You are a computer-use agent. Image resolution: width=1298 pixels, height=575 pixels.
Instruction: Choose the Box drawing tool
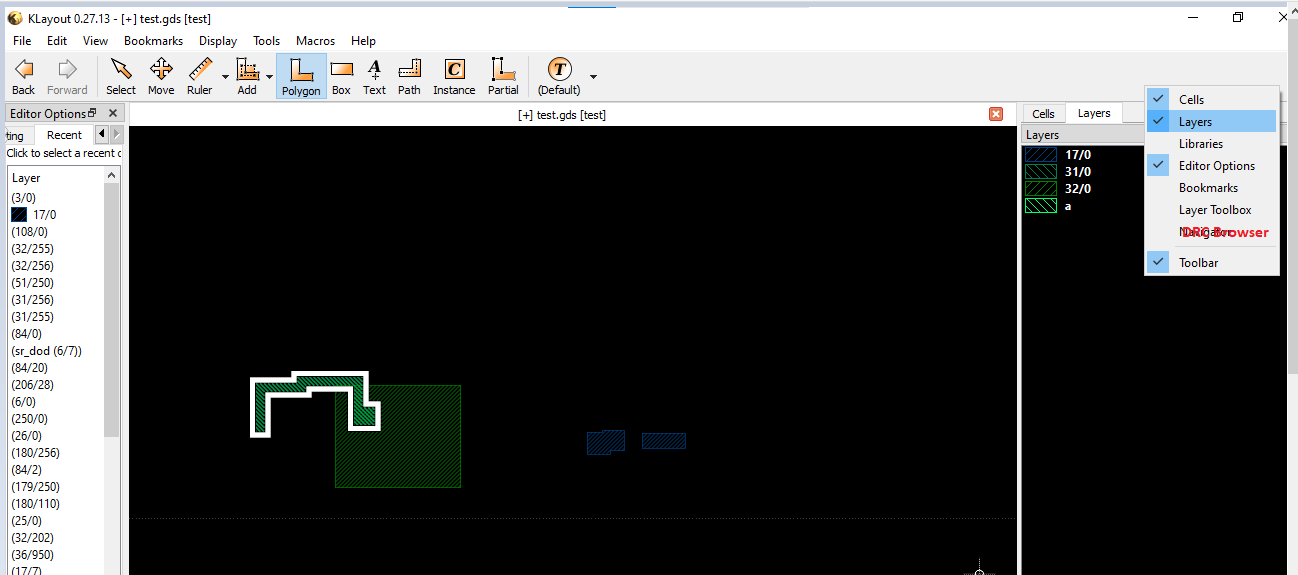[341, 76]
